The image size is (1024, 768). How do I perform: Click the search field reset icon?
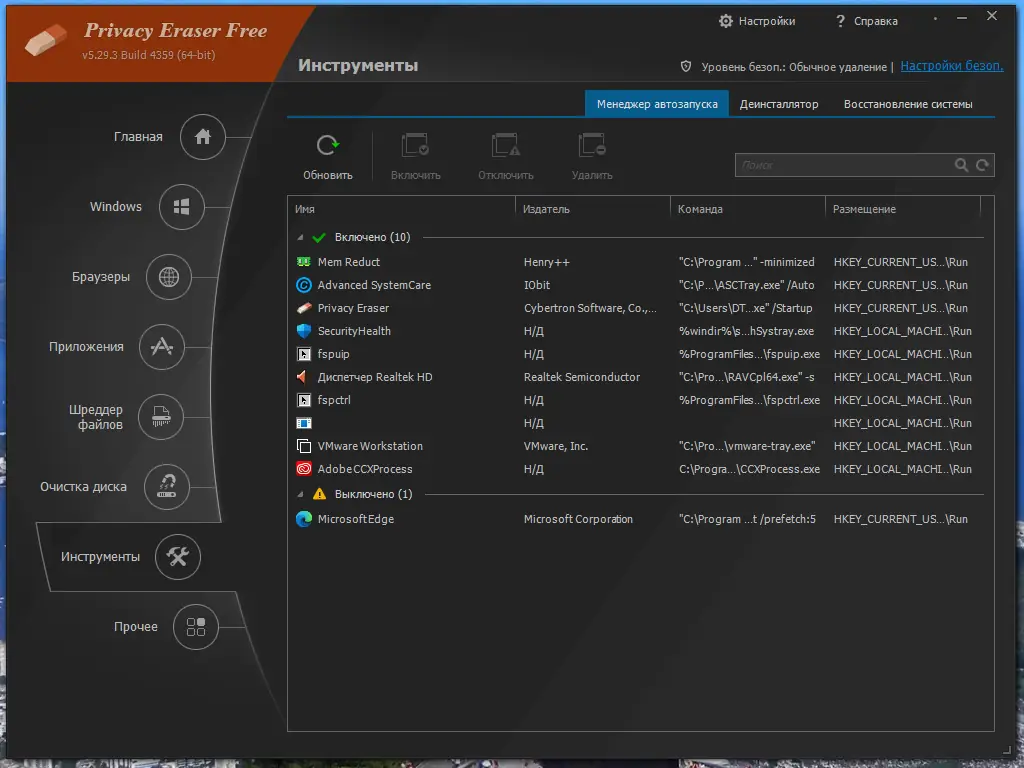pyautogui.click(x=982, y=165)
